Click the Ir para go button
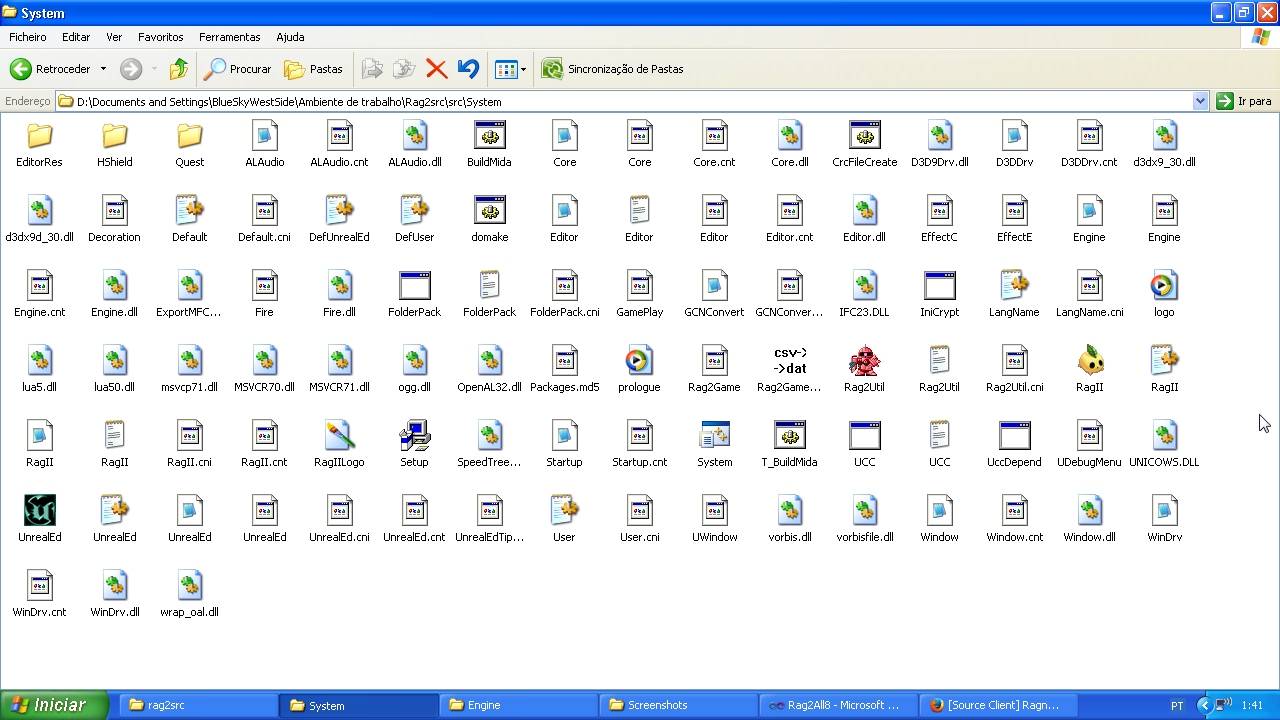 click(x=1244, y=101)
